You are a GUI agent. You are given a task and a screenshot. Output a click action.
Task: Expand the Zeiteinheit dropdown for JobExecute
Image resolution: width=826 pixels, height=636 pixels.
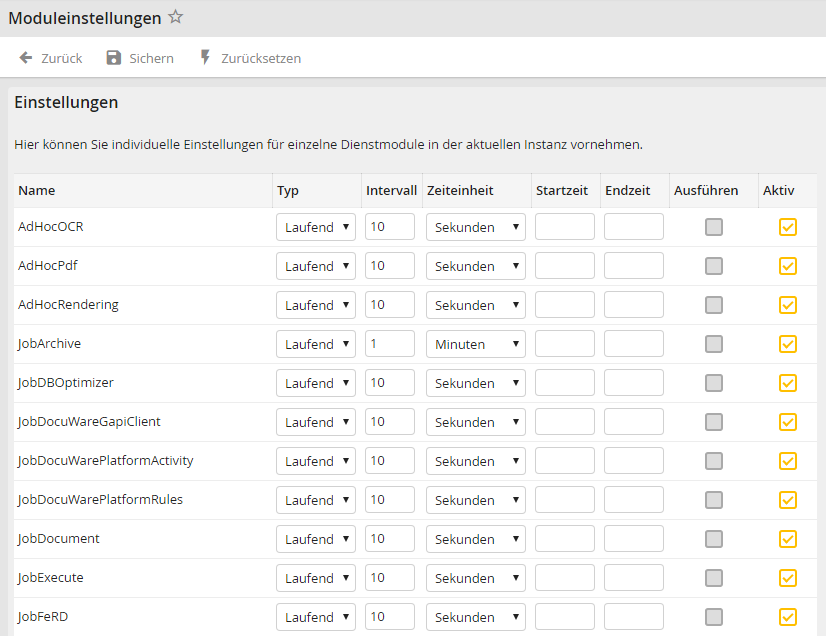476,578
